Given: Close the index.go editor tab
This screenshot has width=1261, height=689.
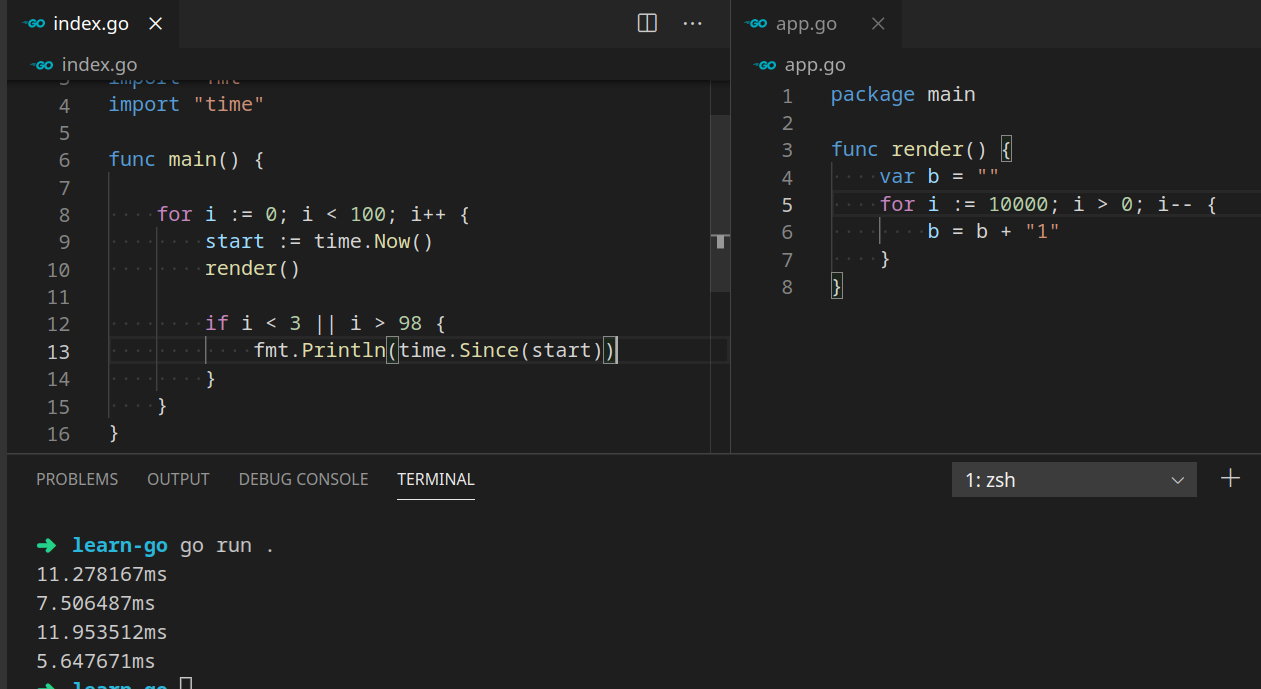Looking at the screenshot, I should point(156,23).
